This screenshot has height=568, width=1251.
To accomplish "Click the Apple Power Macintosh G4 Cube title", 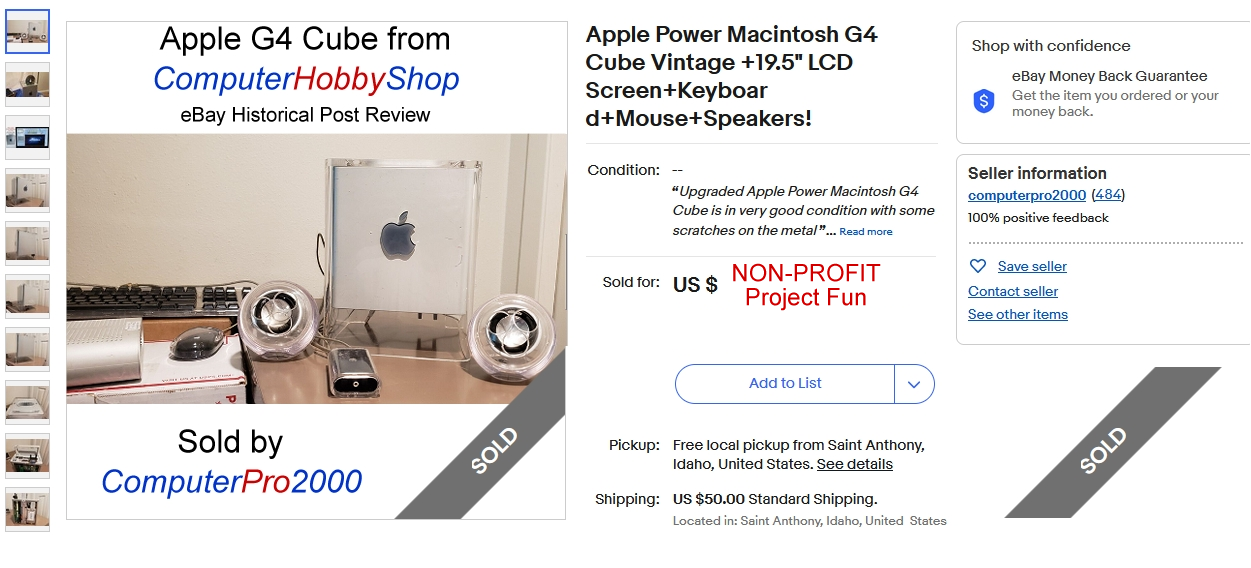I will tap(731, 77).
